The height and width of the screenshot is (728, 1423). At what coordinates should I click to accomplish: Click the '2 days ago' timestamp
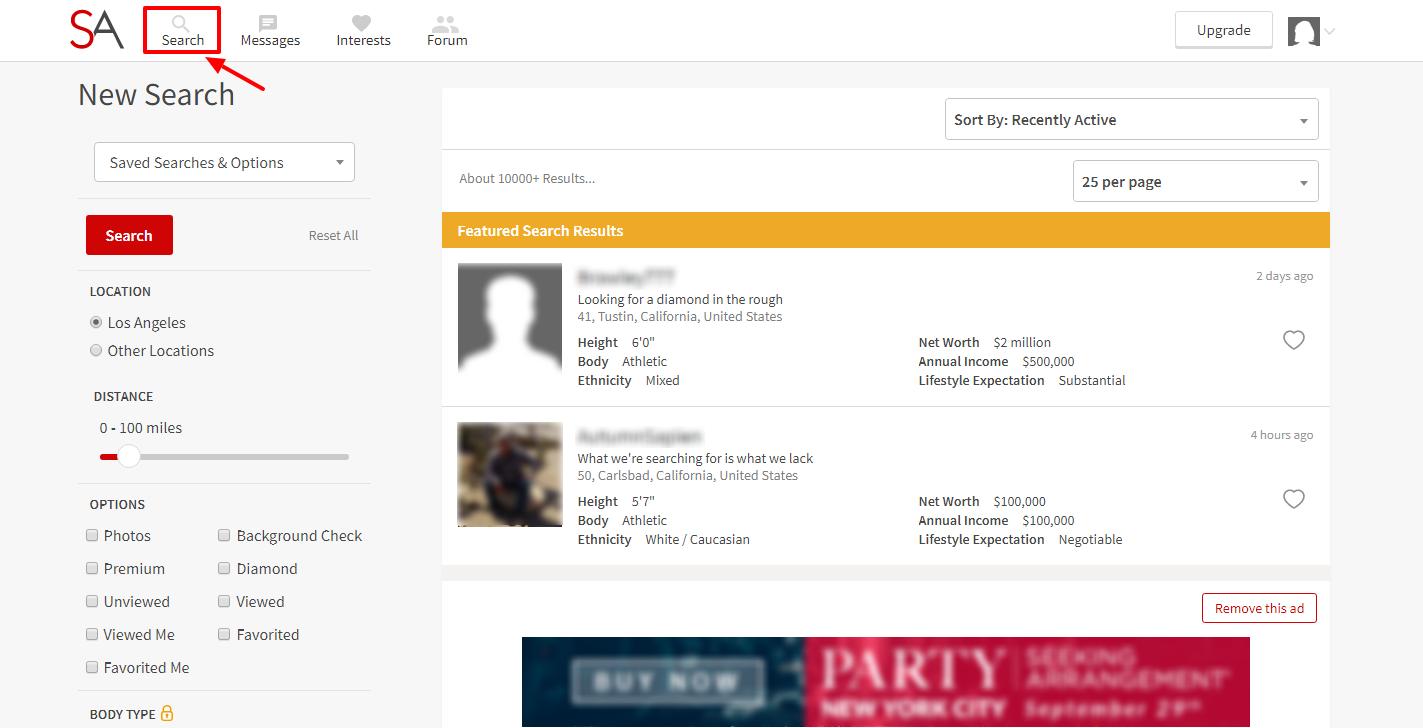tap(1285, 276)
